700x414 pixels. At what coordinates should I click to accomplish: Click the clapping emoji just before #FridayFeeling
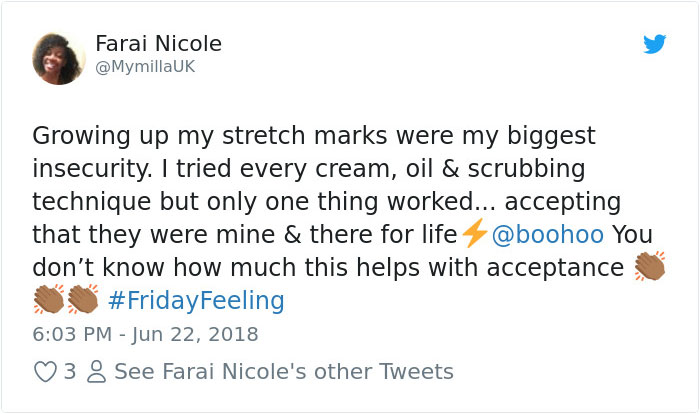coord(83,300)
